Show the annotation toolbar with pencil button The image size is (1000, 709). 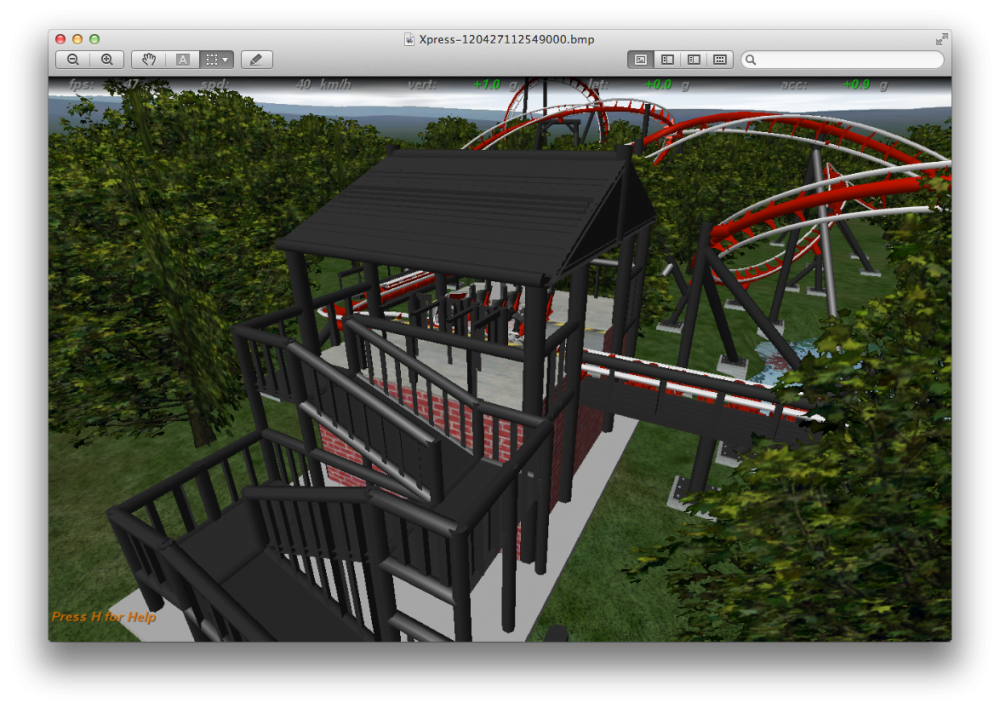256,60
